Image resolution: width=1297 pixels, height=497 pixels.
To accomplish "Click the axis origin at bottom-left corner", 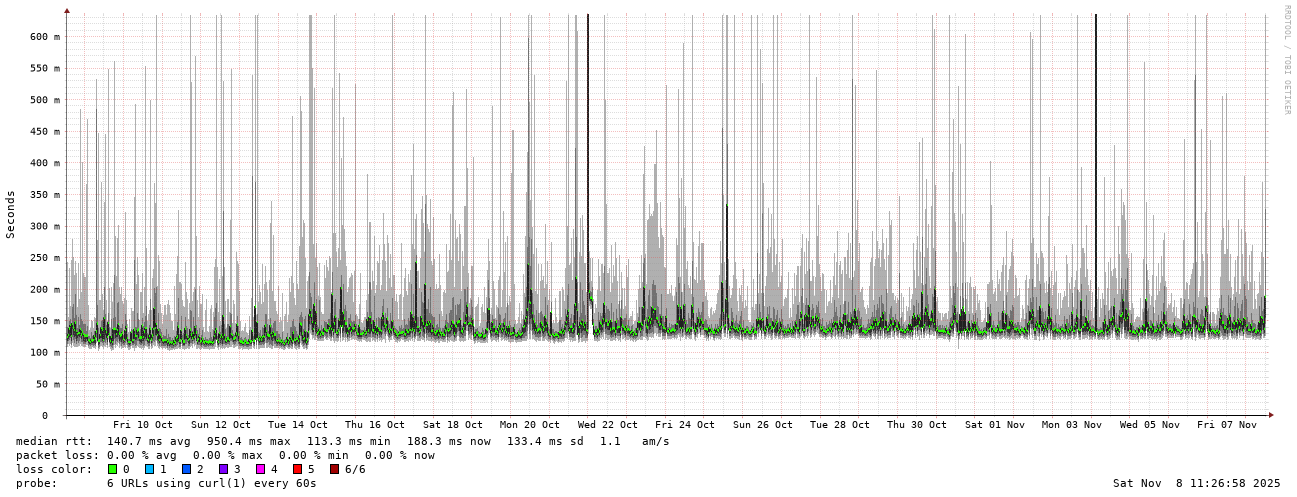I will coord(66,414).
